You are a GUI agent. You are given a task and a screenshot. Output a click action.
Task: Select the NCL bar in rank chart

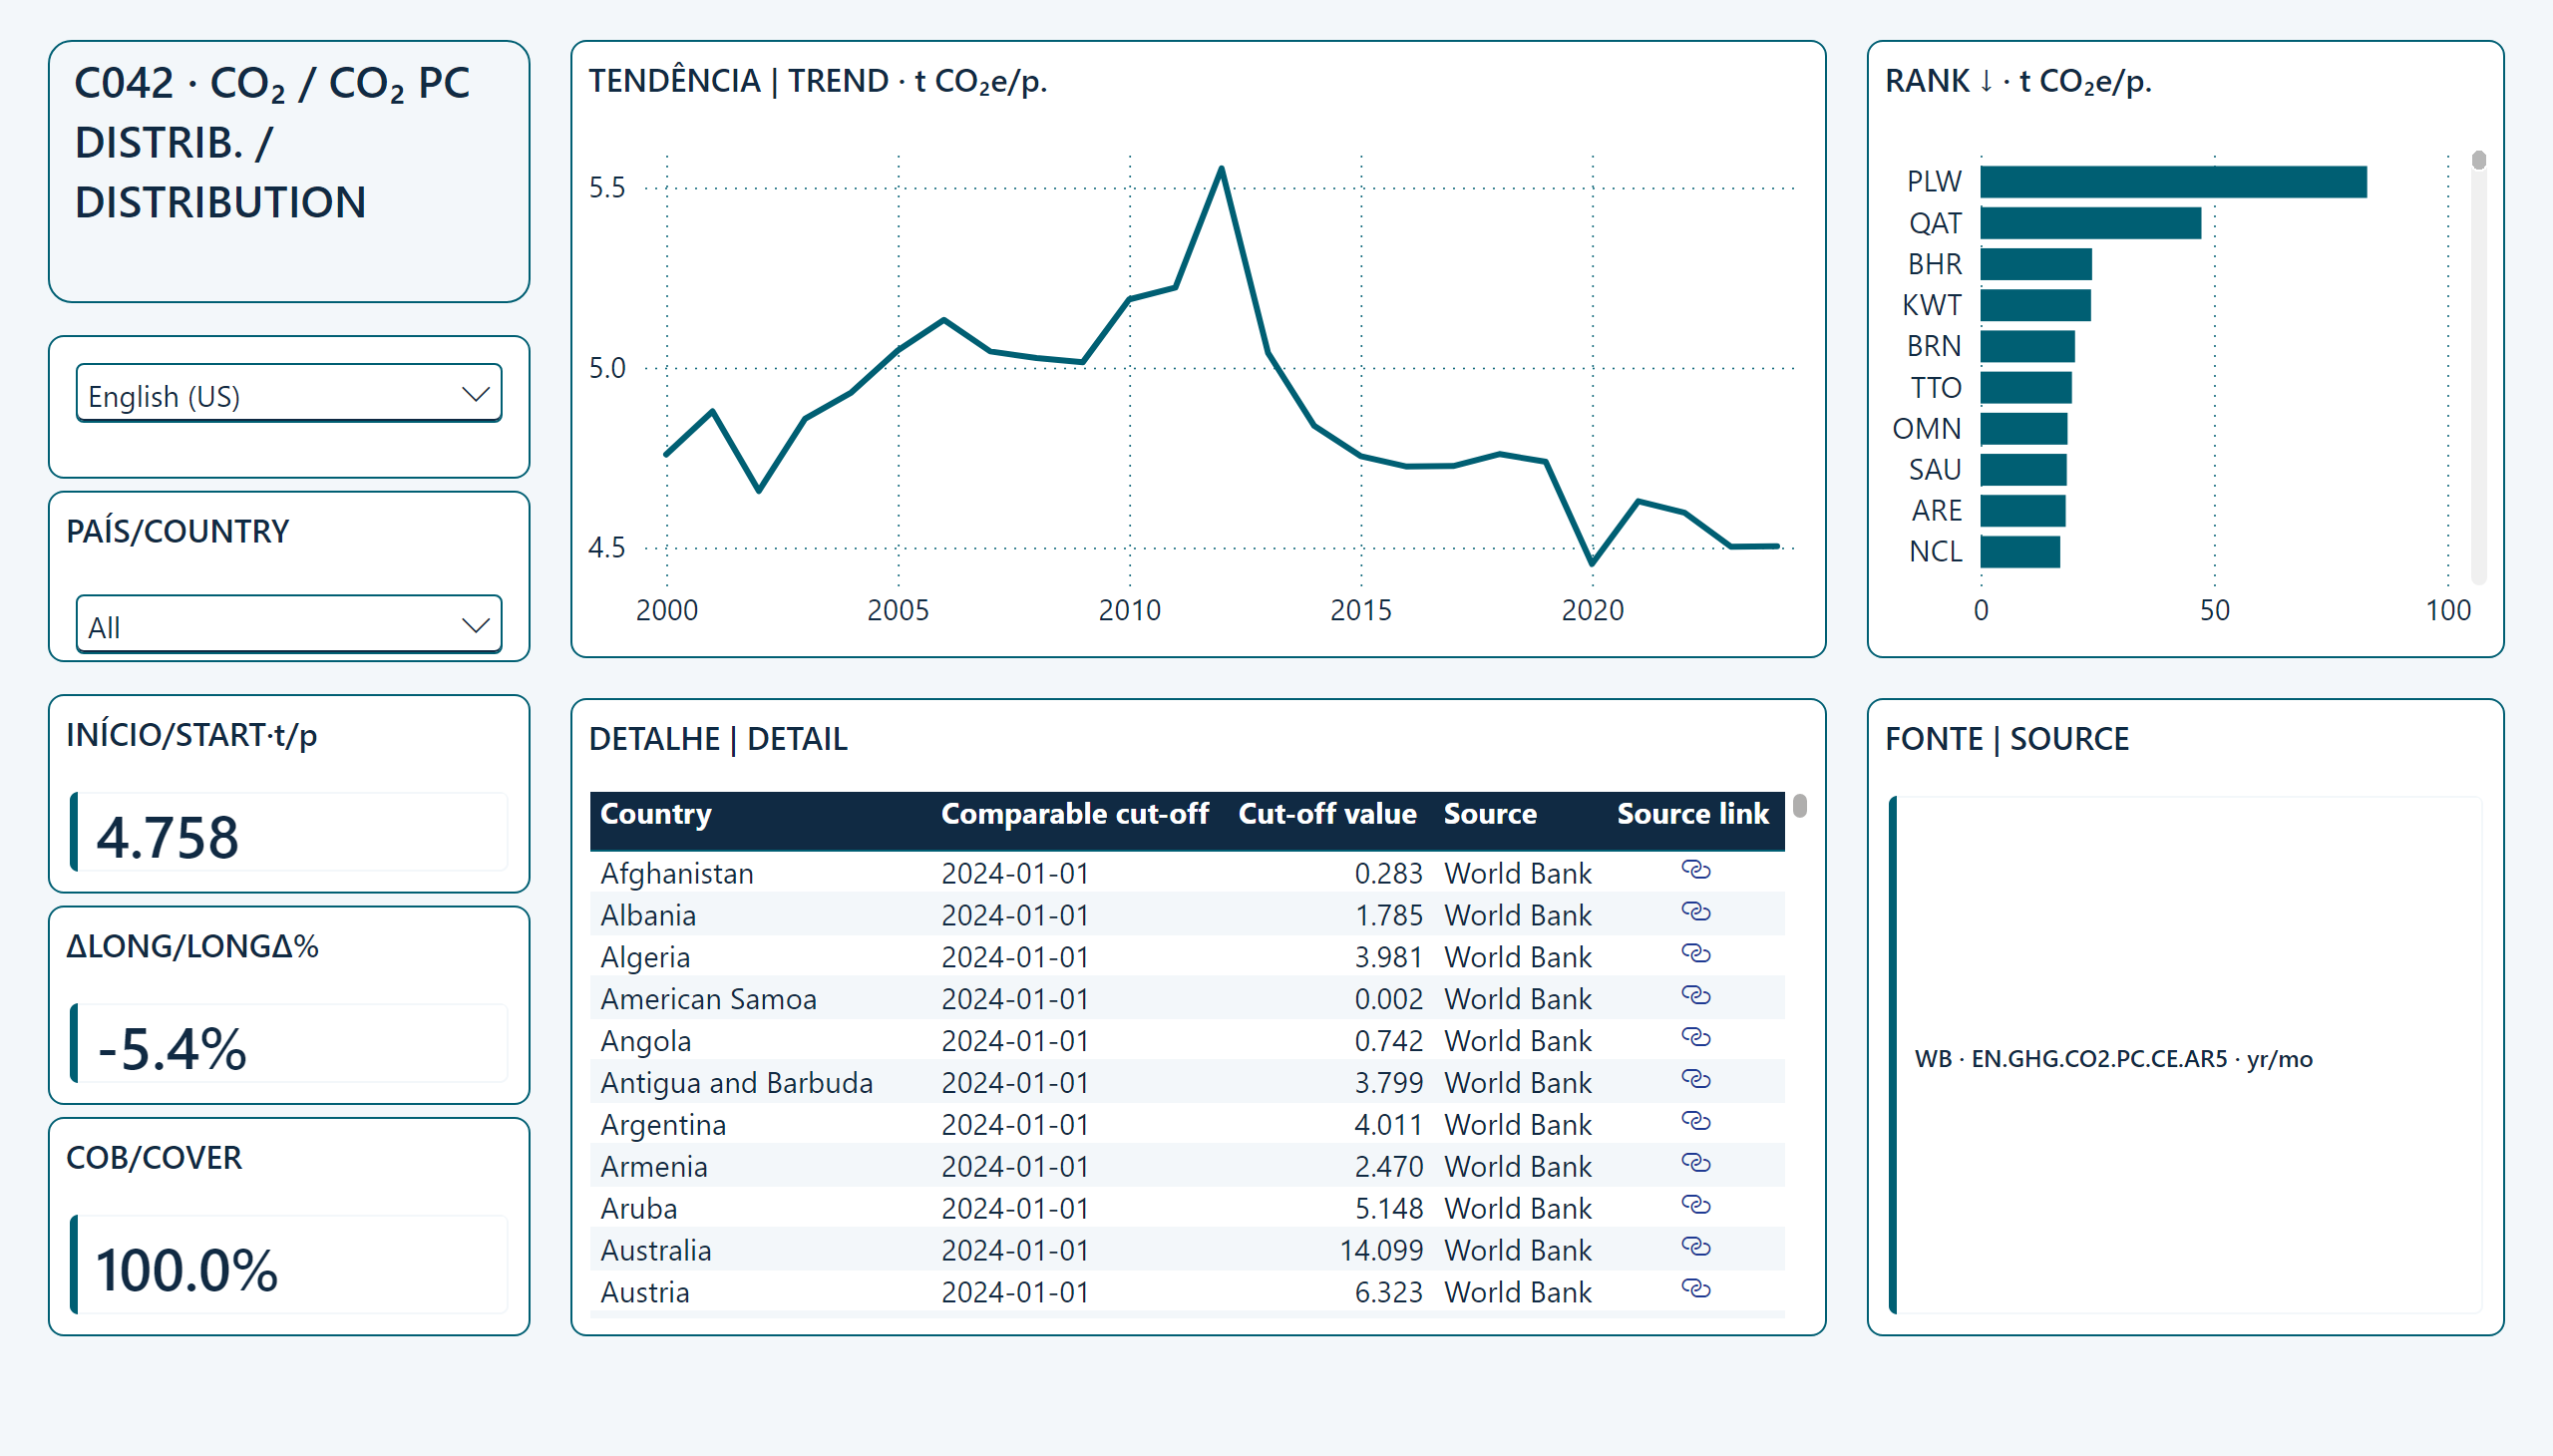[x=2020, y=551]
